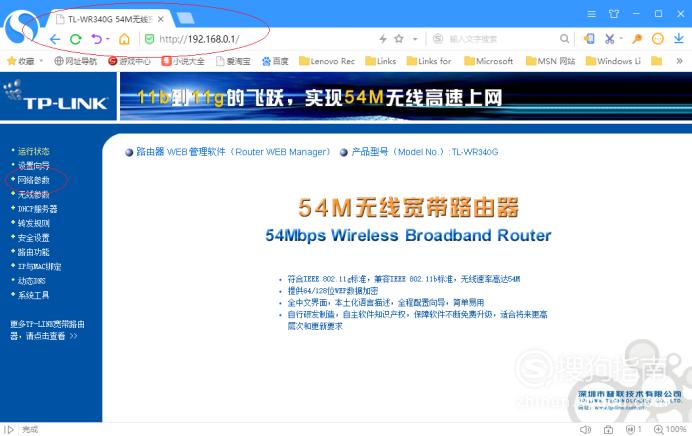
Task: Open 路由功能 in router sidebar
Action: click(34, 252)
